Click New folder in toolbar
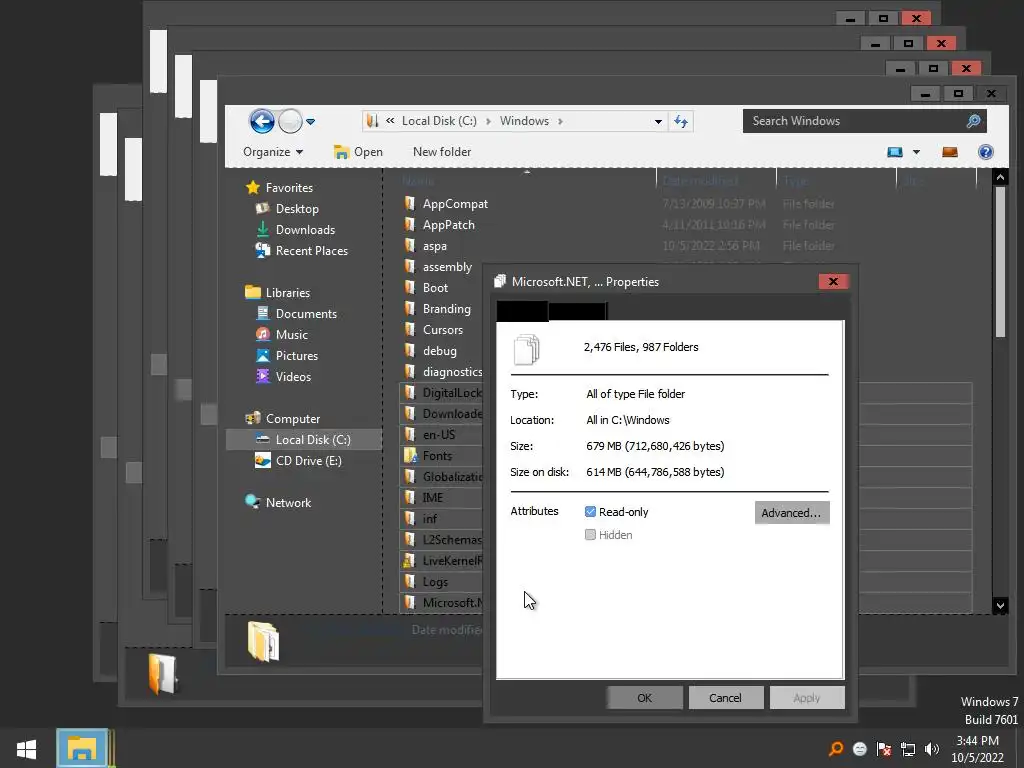 (441, 152)
